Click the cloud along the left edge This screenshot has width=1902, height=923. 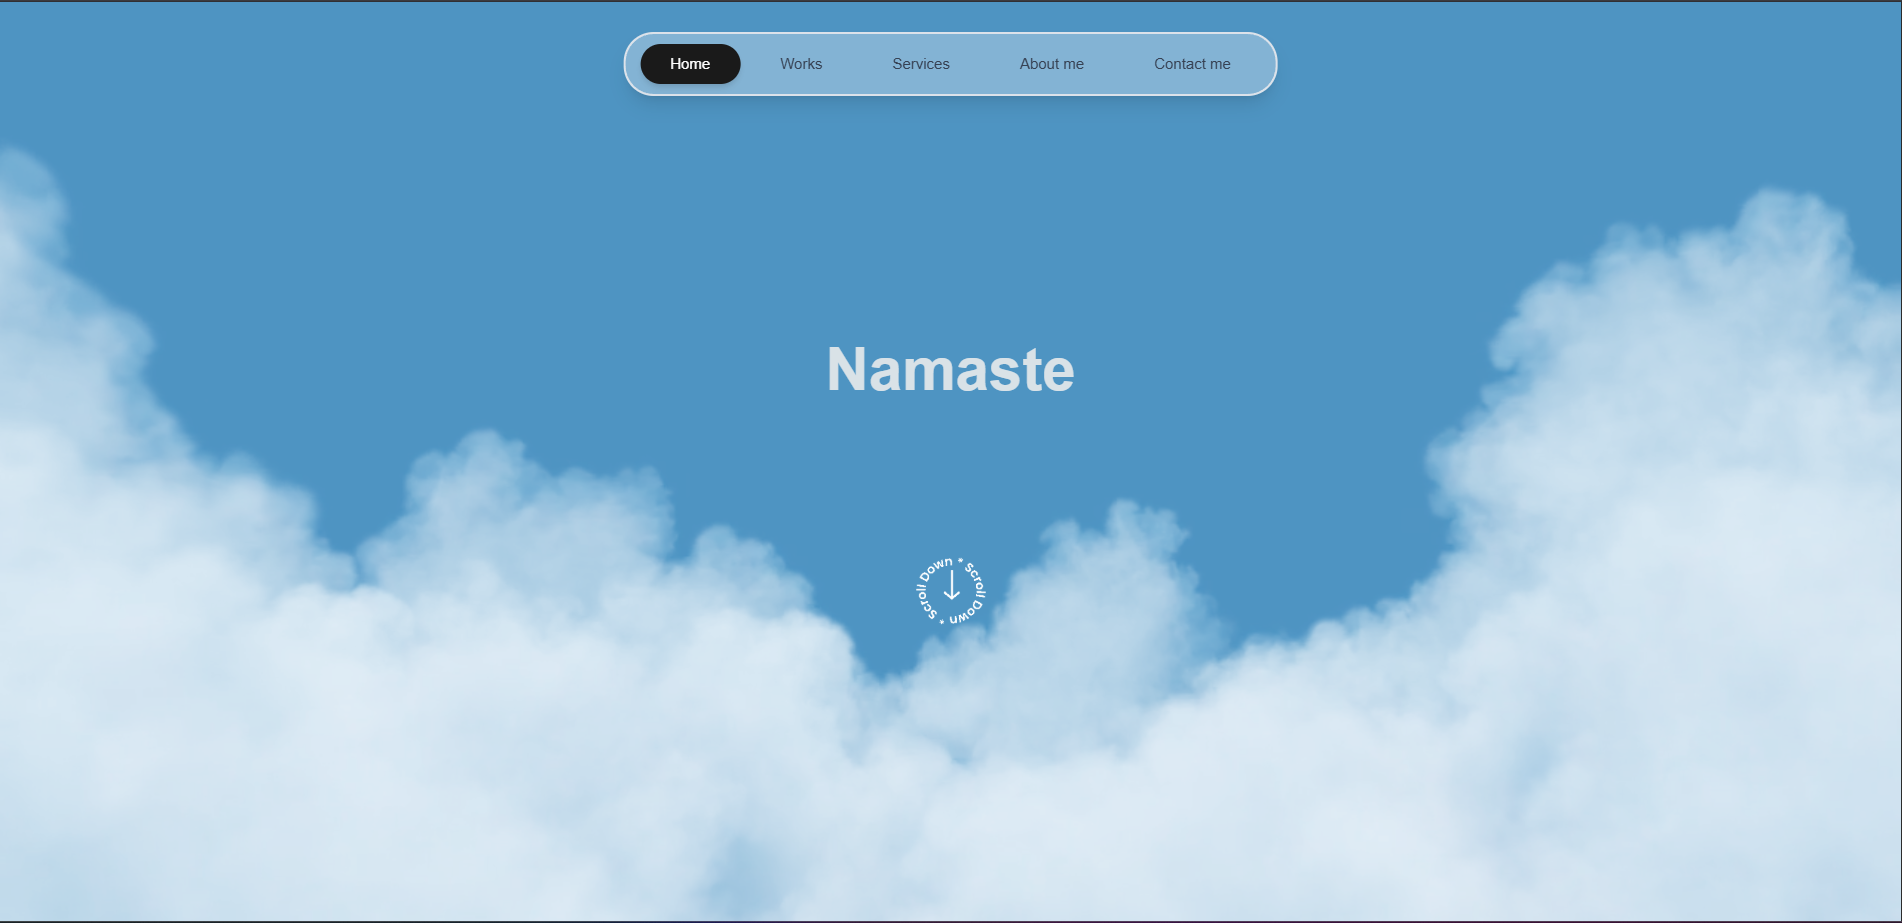coord(60,400)
